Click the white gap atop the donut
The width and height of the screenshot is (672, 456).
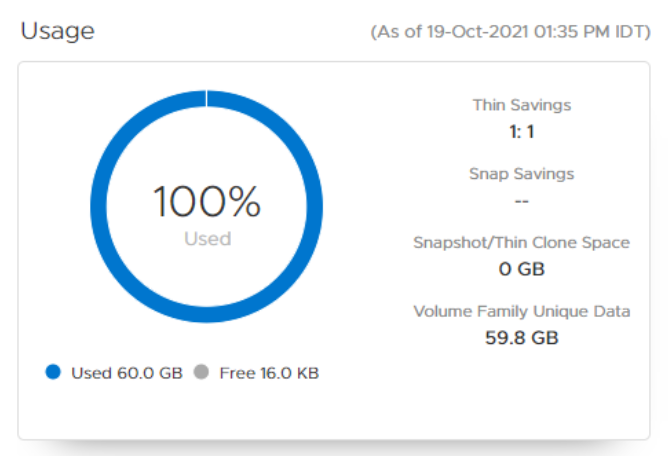207,97
